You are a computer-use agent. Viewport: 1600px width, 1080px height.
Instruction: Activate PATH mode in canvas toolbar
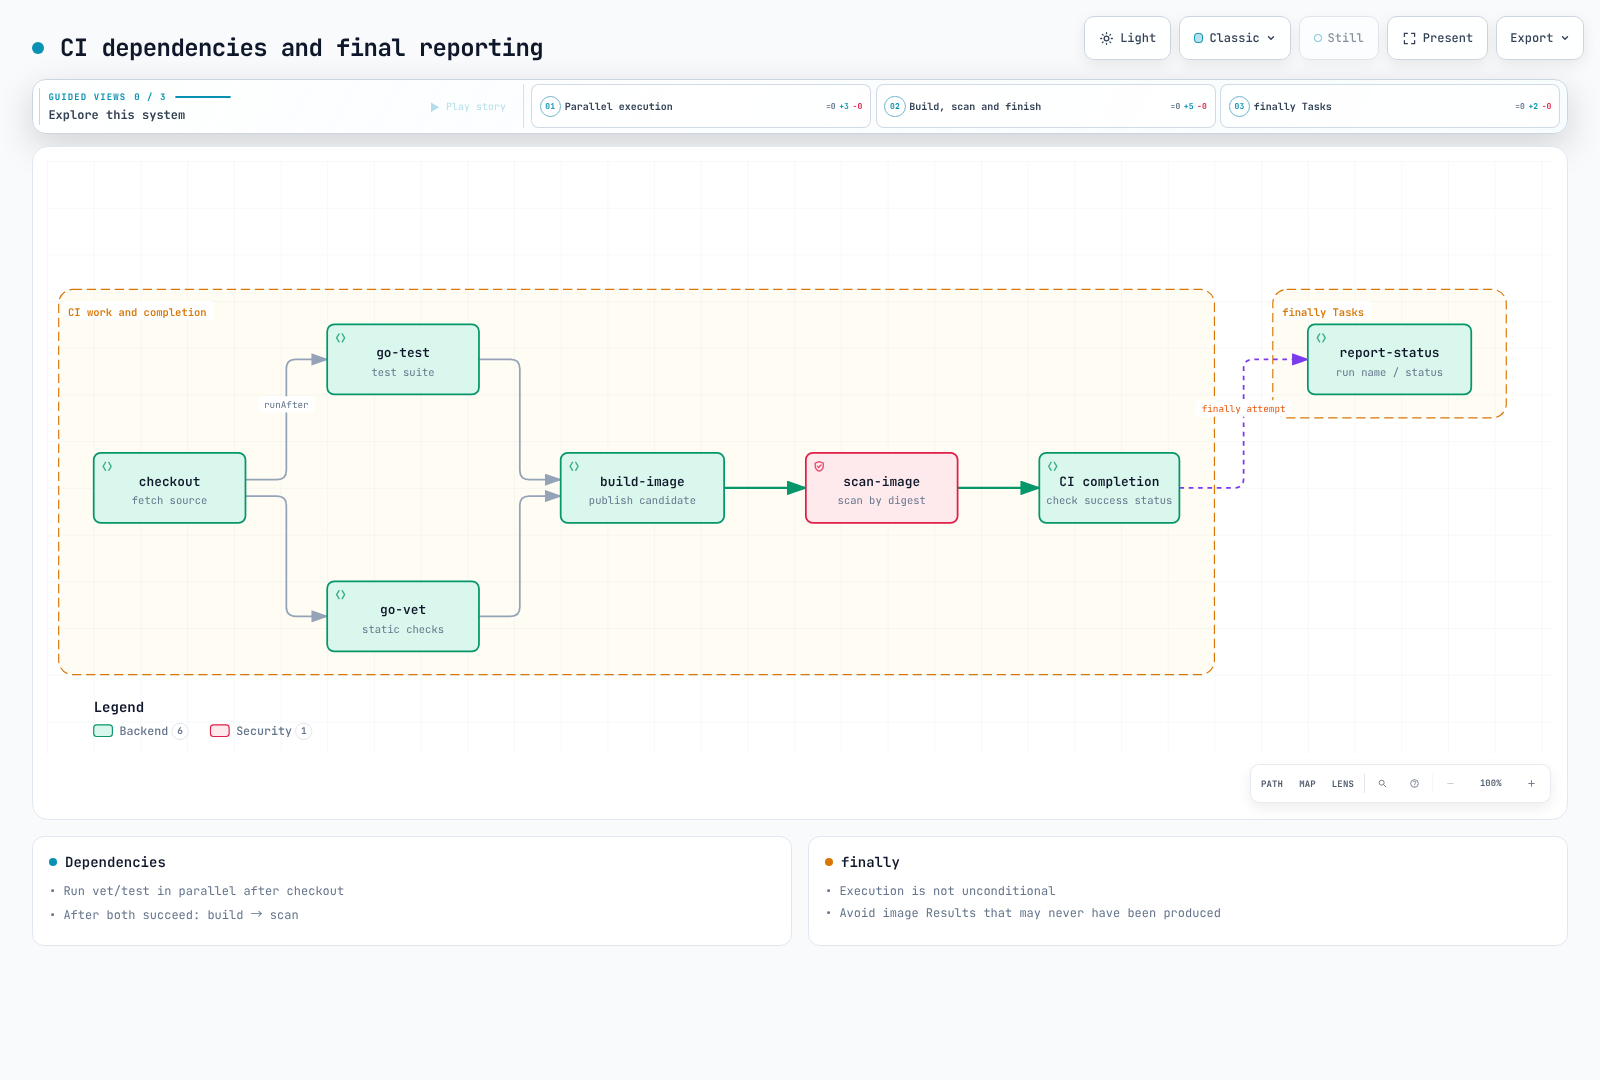[x=1272, y=784]
